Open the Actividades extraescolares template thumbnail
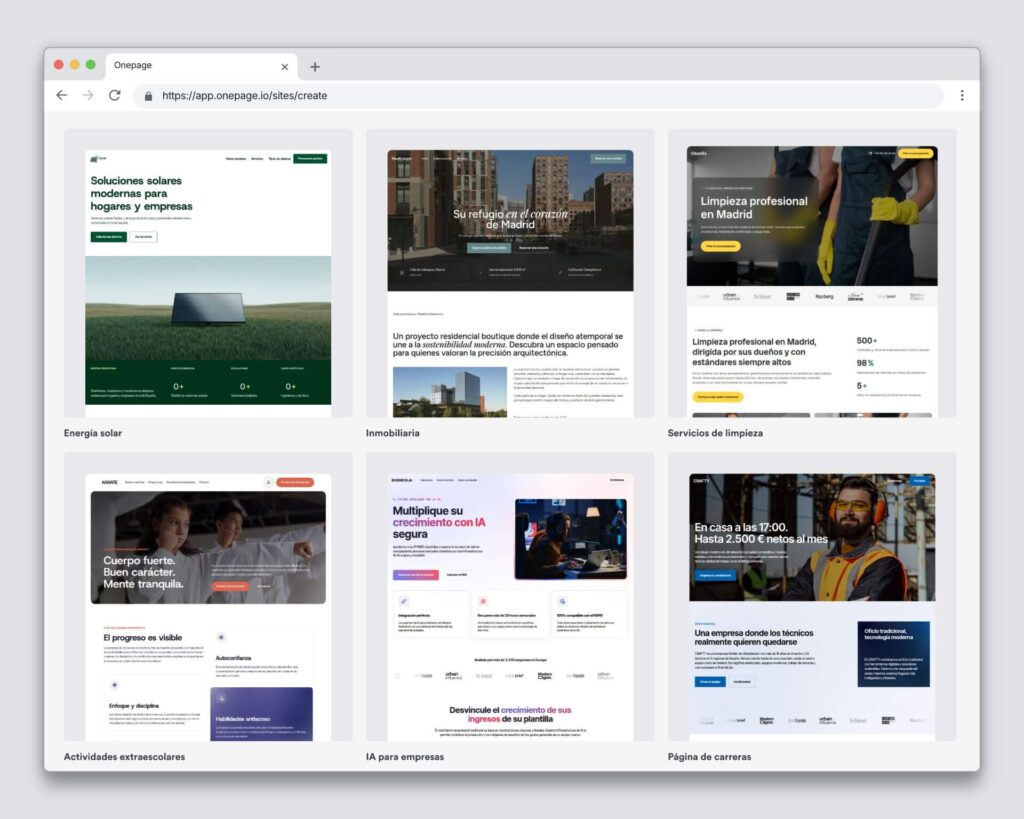The height and width of the screenshot is (819, 1024). [208, 597]
